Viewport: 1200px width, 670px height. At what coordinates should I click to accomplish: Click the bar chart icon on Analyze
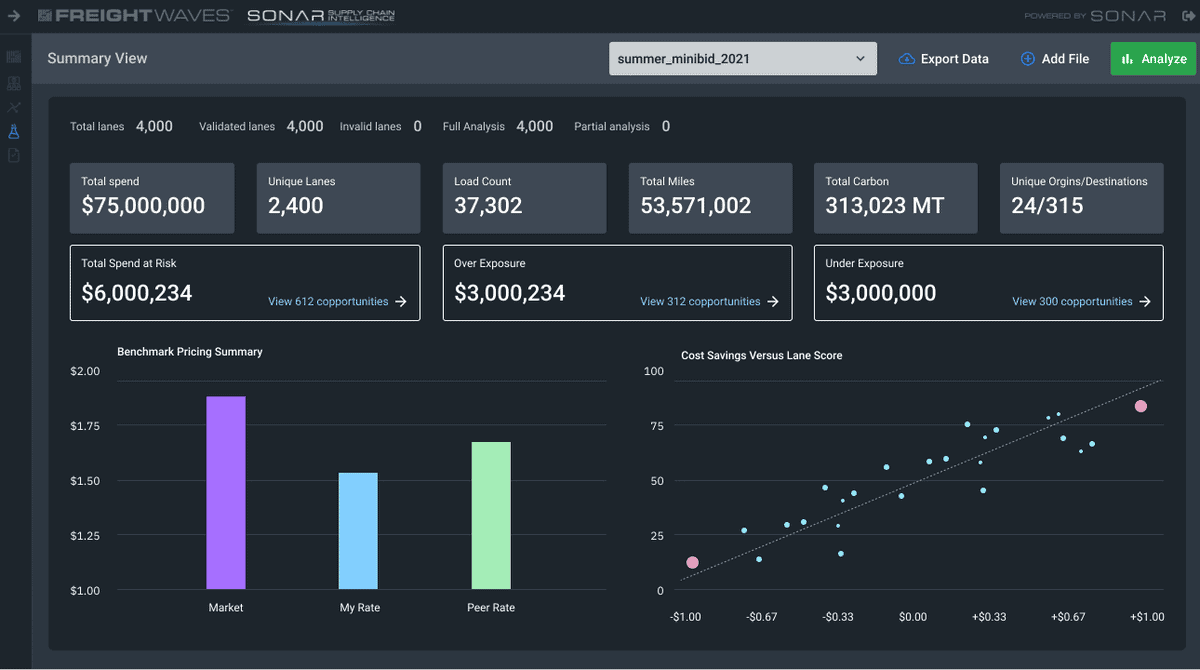(1127, 59)
